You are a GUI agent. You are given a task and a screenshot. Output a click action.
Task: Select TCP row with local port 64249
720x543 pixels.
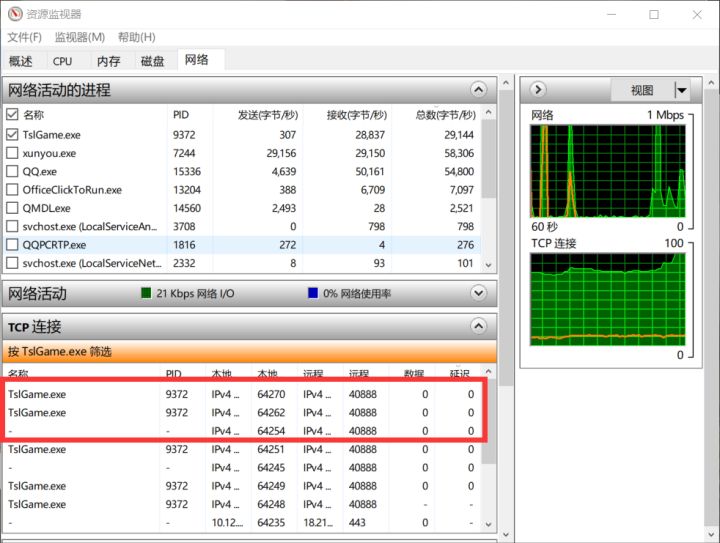(243, 486)
